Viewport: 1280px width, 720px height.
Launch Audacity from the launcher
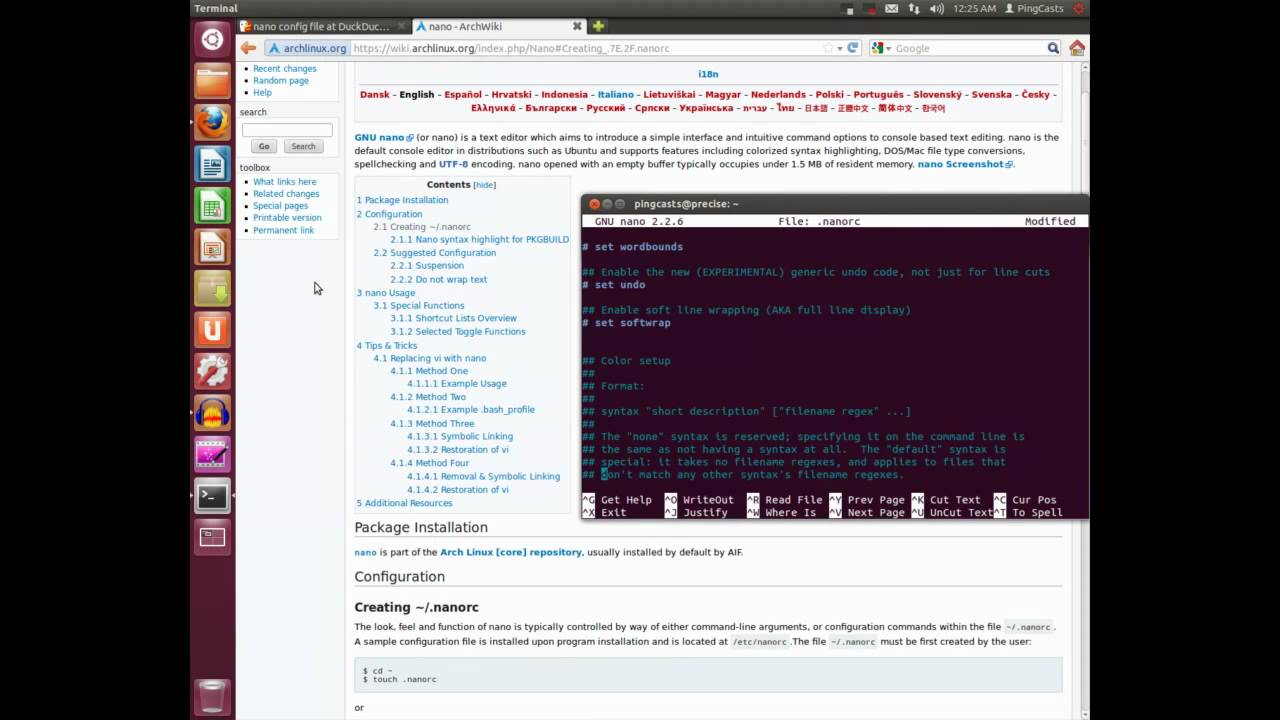pyautogui.click(x=212, y=412)
